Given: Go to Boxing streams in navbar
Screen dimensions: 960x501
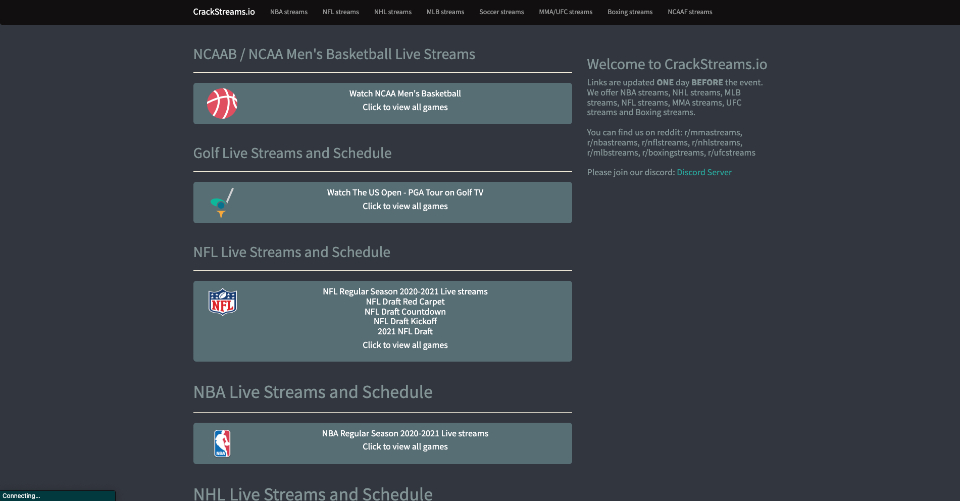Looking at the screenshot, I should tap(630, 12).
